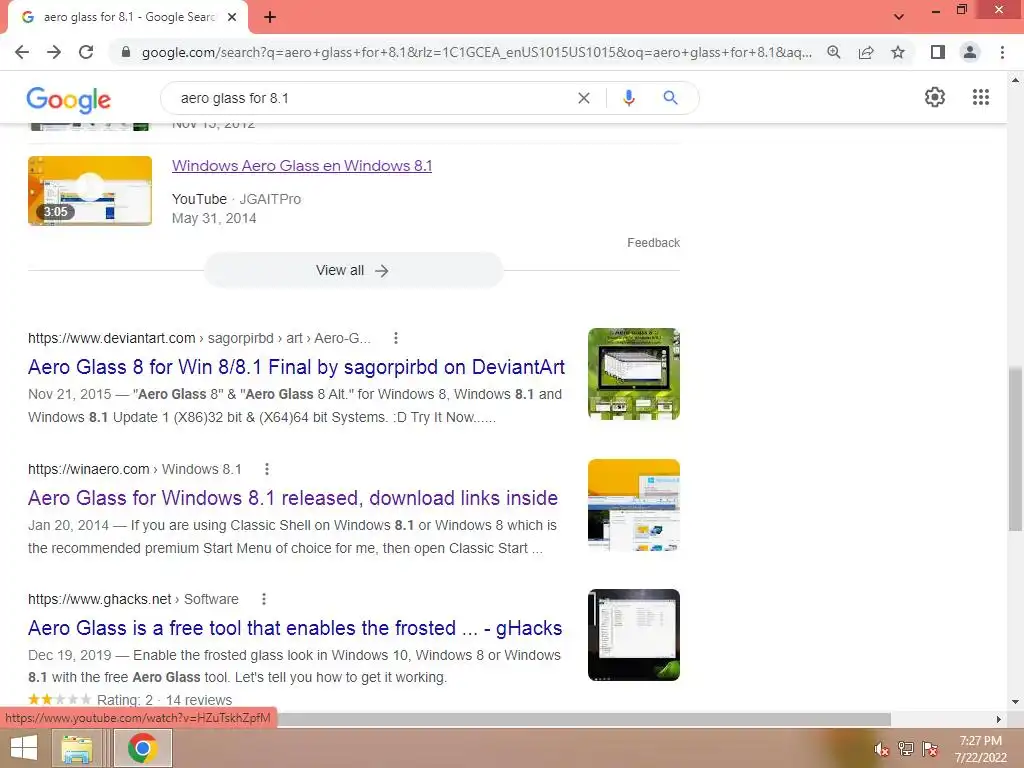Go forward using the browser forward arrow

[x=54, y=52]
